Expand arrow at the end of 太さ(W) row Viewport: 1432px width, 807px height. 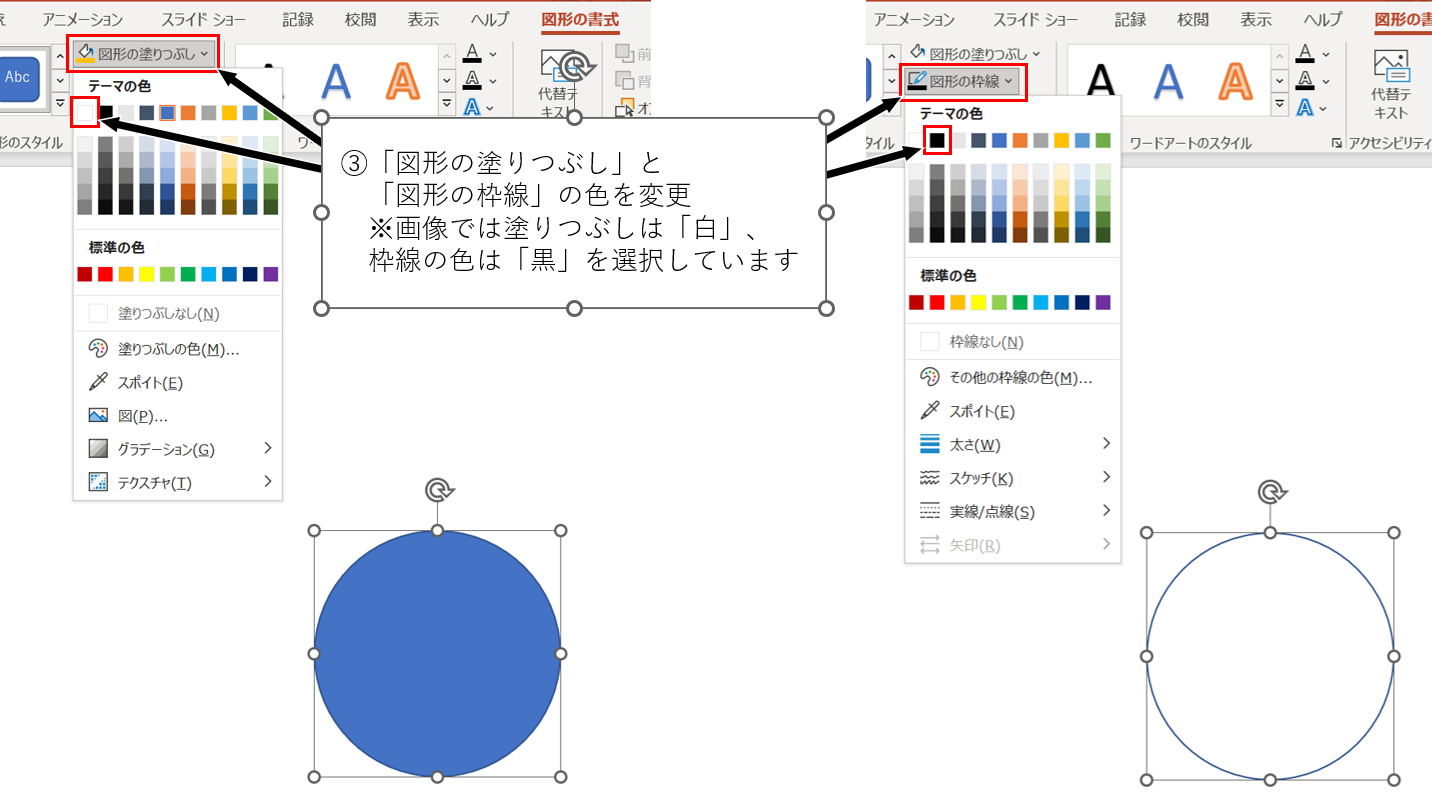pyautogui.click(x=1106, y=443)
